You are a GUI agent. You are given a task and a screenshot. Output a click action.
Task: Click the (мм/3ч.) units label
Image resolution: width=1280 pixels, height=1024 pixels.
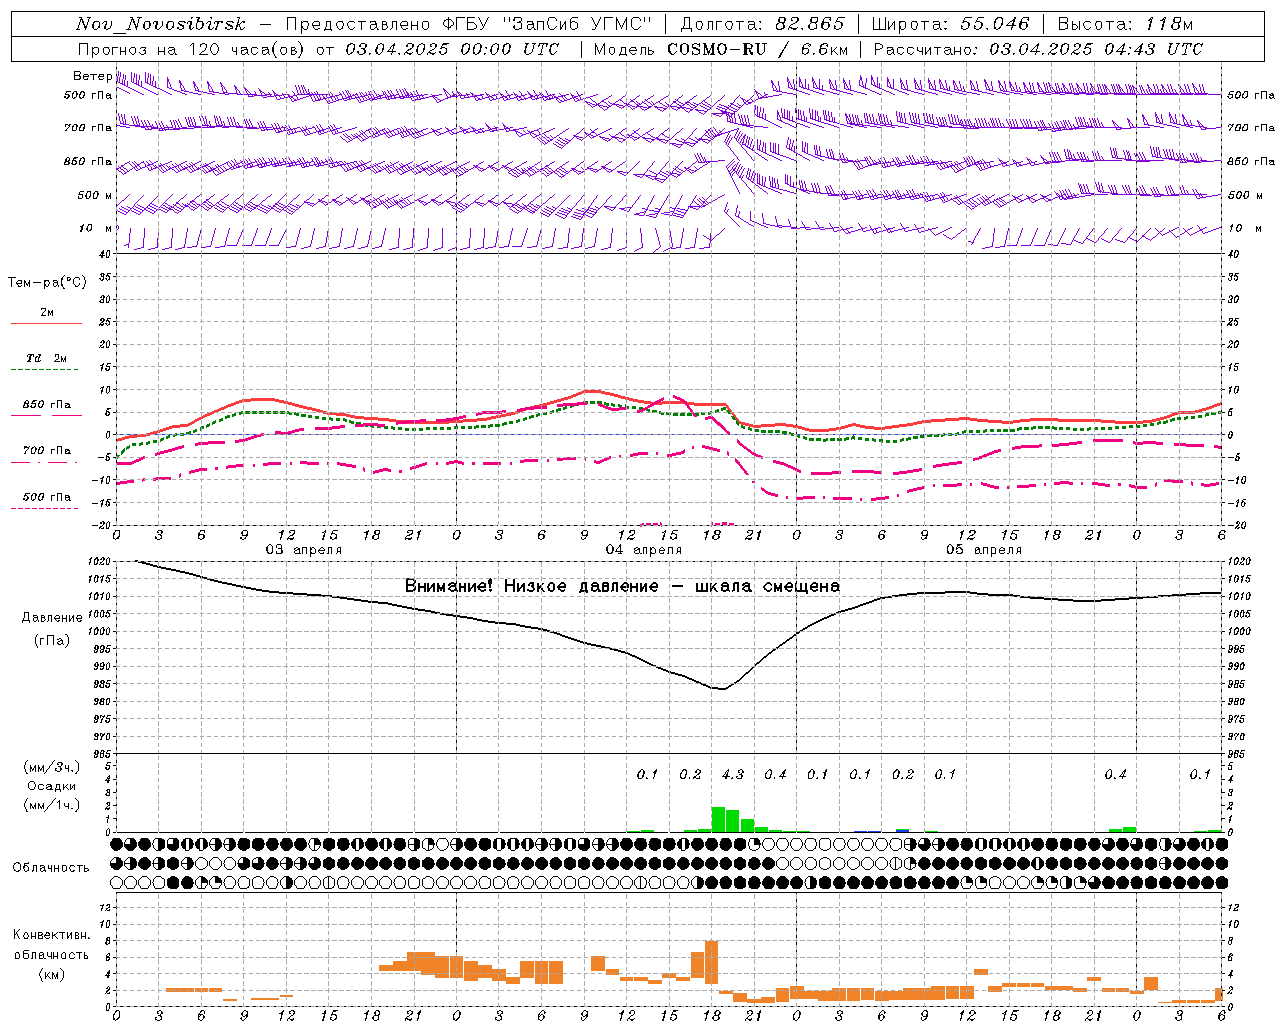pos(51,767)
